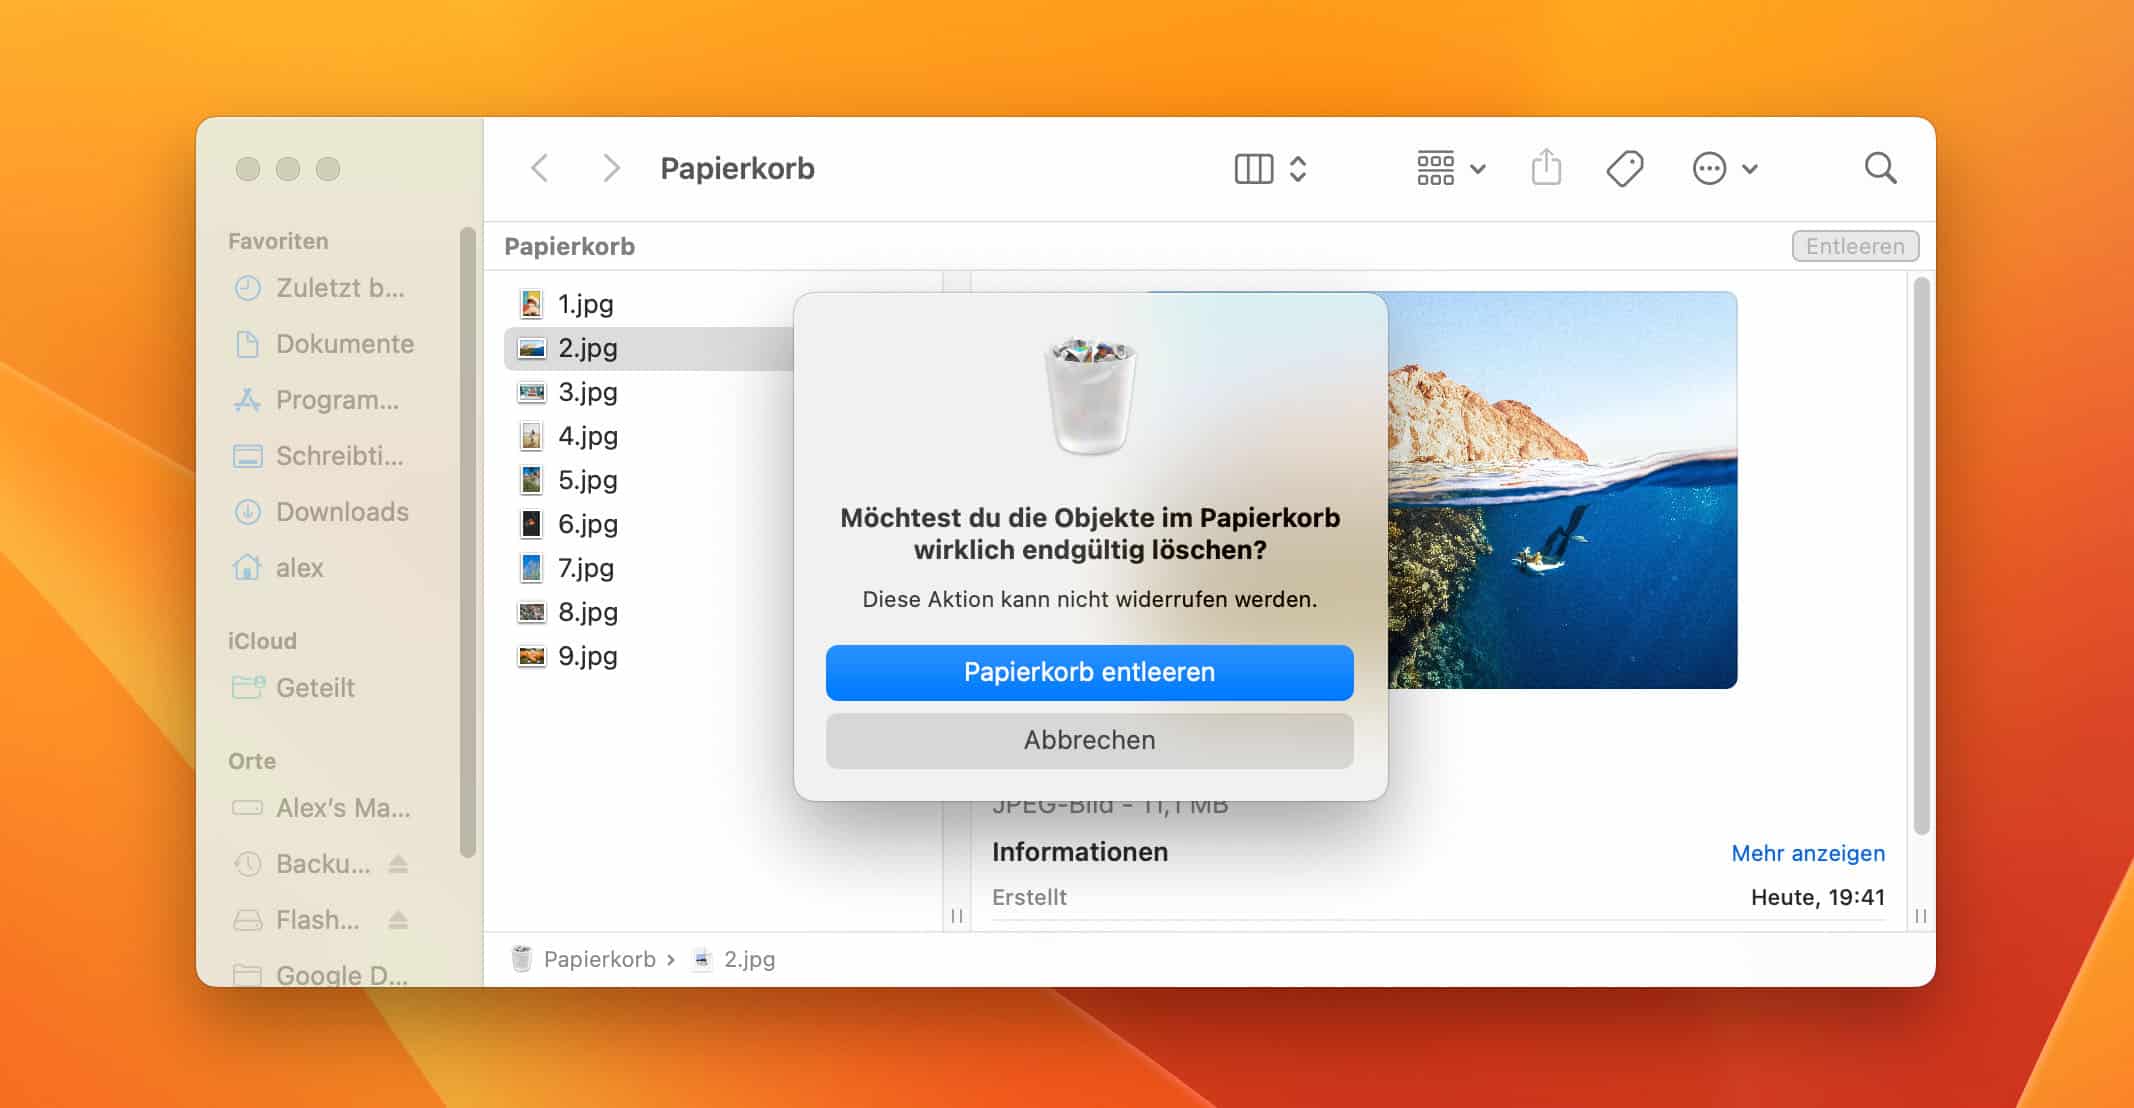
Task: Click the preview image of 2.jpg
Action: (1562, 490)
